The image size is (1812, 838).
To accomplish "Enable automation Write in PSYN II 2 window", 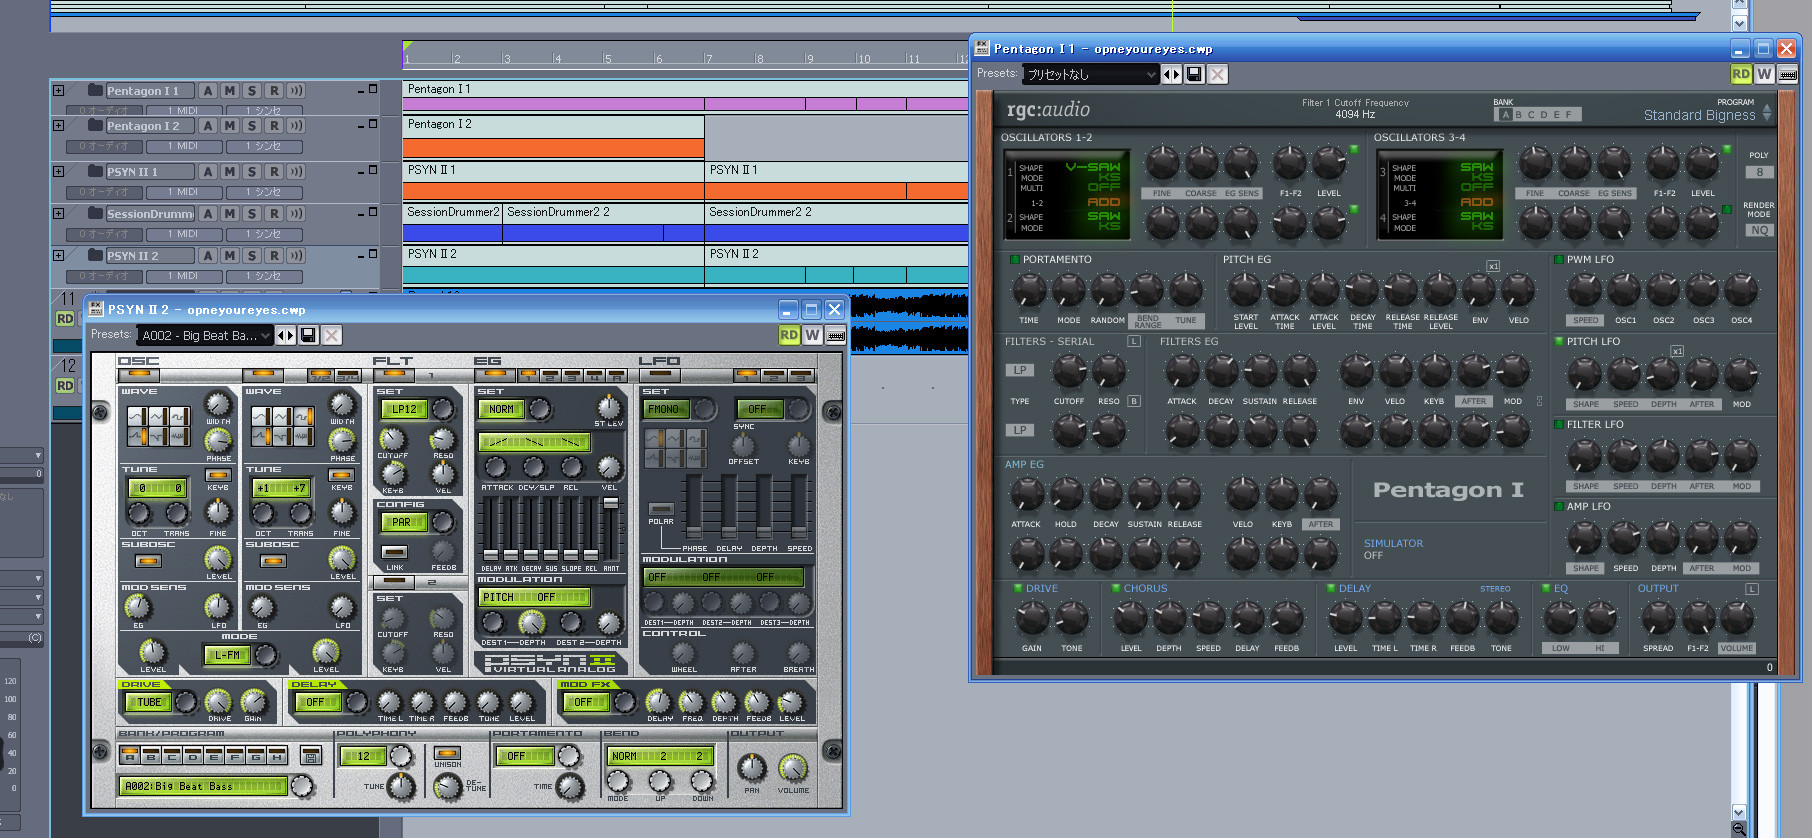I will [812, 335].
